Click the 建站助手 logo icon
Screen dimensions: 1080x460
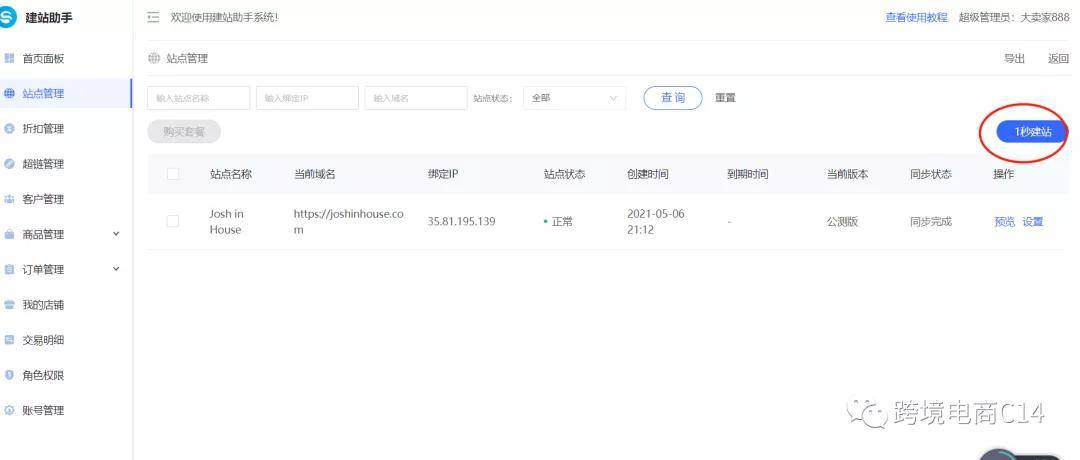coord(8,17)
